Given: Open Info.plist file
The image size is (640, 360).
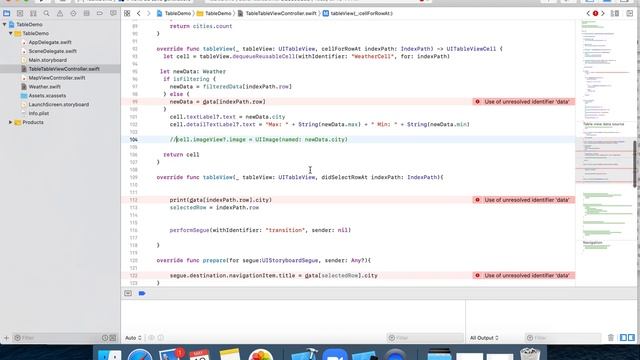Looking at the screenshot, I should tap(38, 113).
